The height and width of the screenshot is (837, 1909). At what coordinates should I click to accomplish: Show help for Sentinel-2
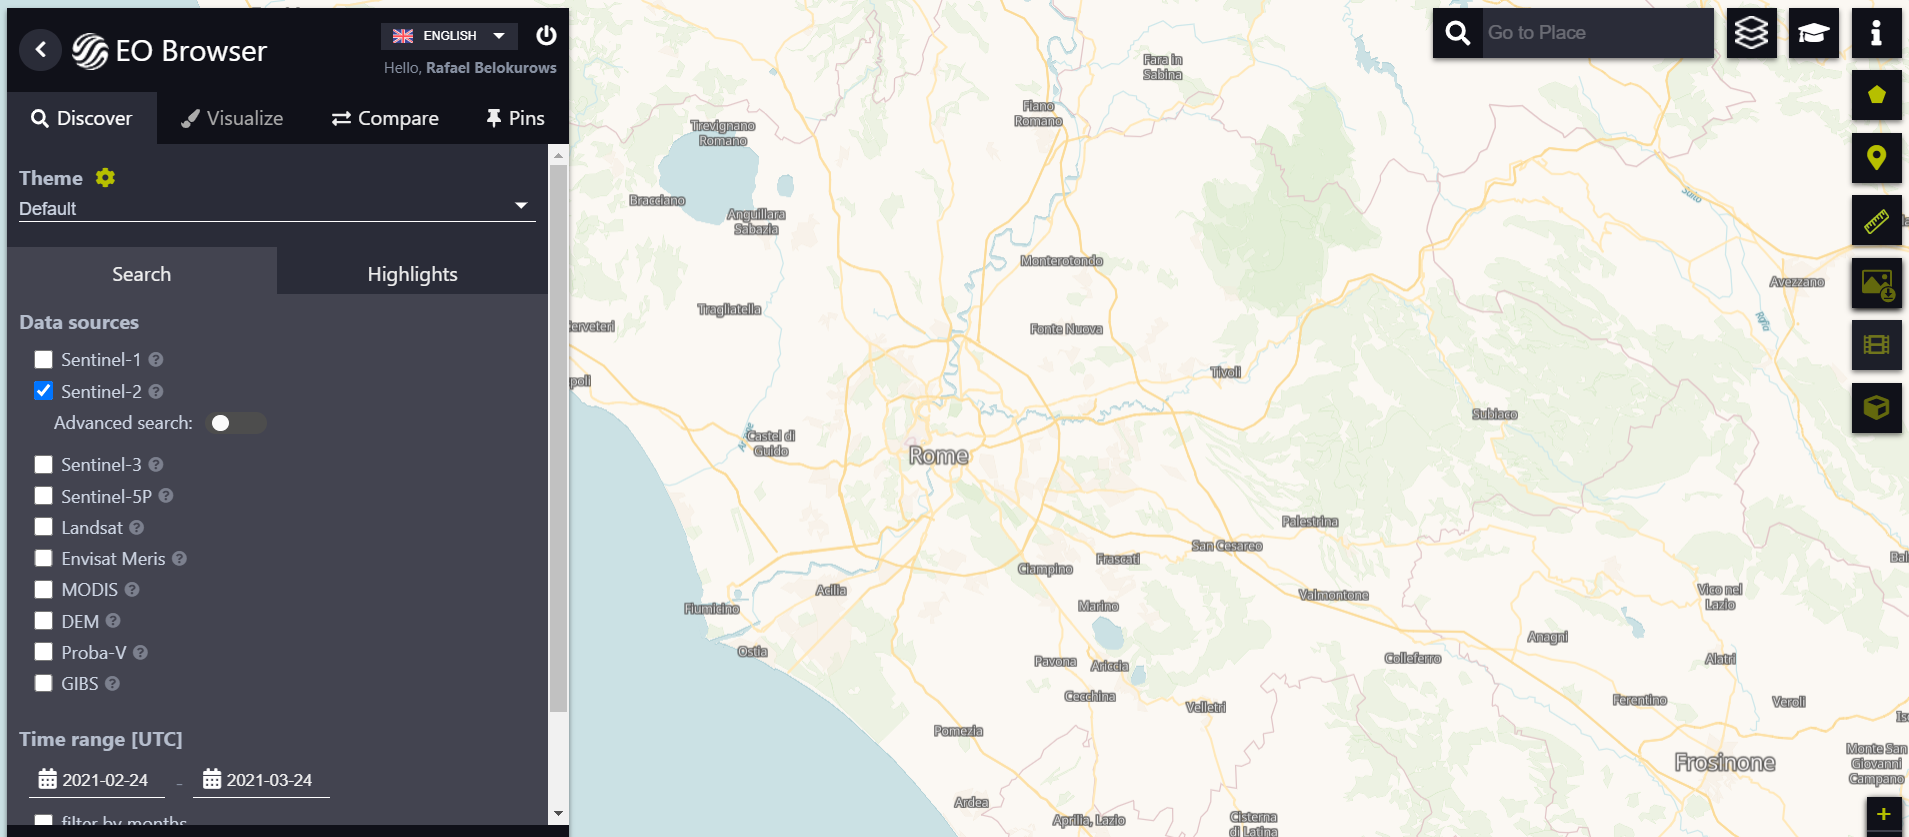[156, 391]
